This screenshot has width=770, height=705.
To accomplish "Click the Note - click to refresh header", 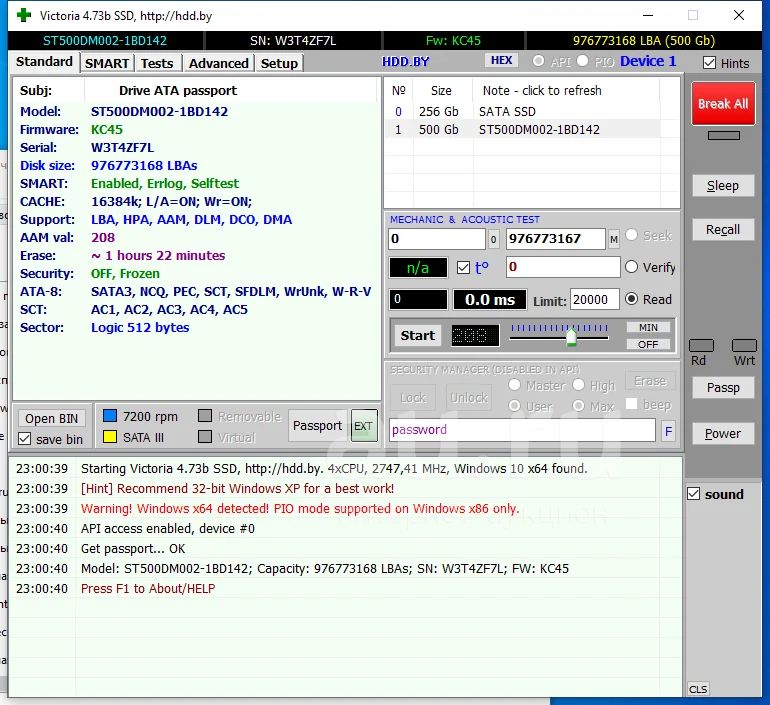I will pyautogui.click(x=542, y=90).
